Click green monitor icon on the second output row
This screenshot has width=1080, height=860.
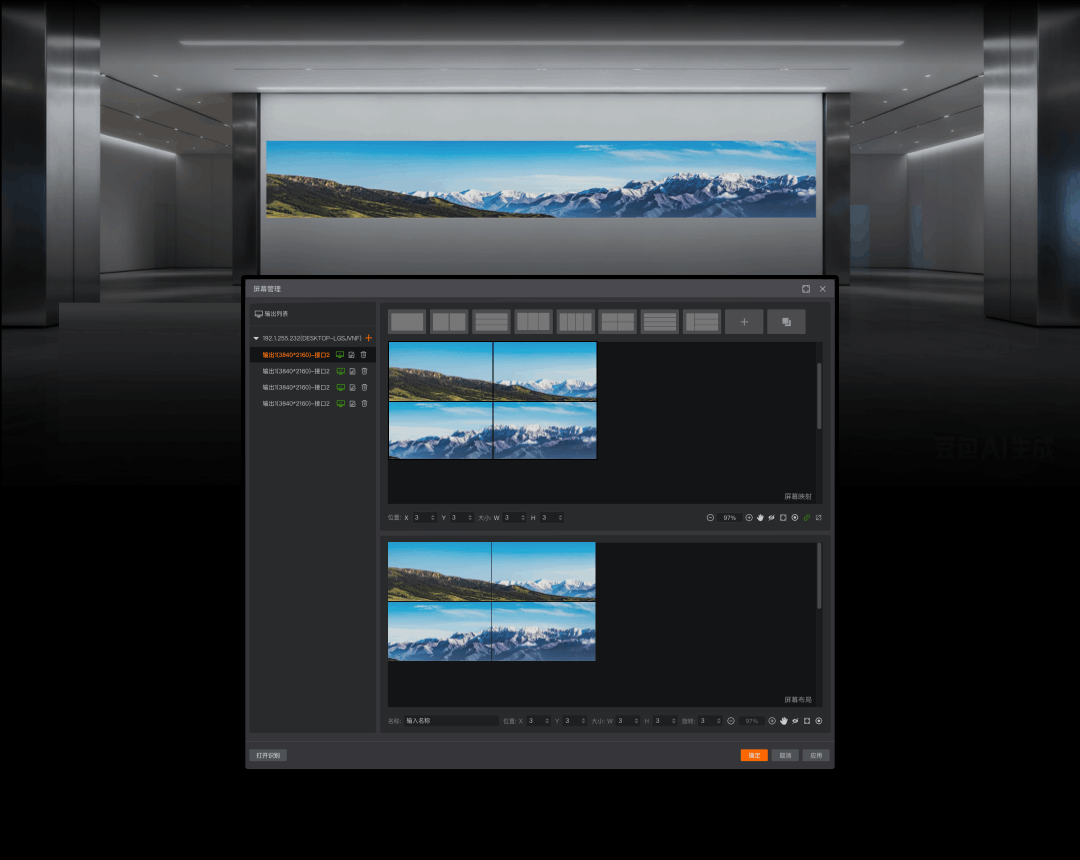pos(340,371)
